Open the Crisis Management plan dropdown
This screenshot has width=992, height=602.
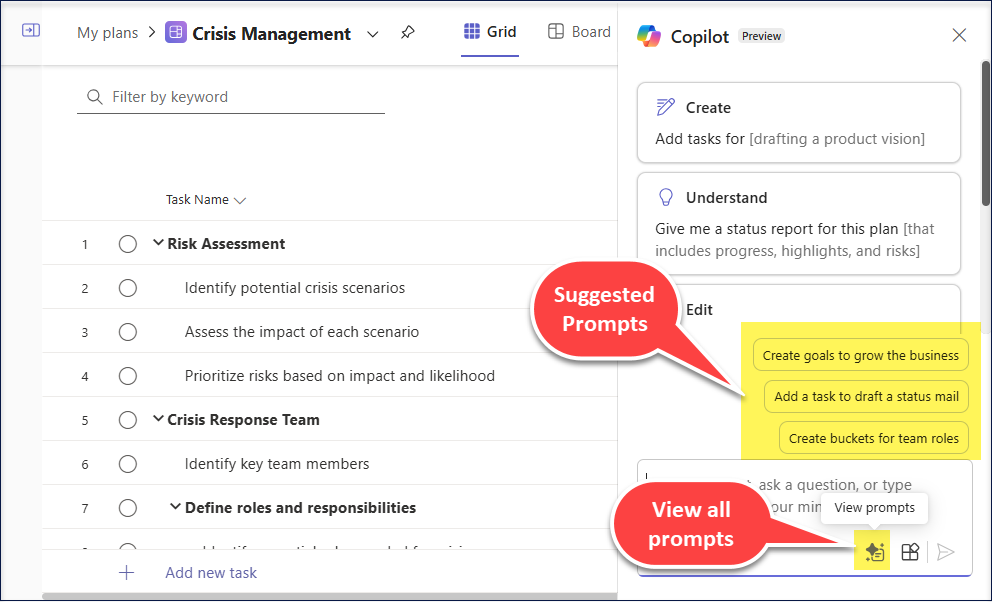pyautogui.click(x=373, y=34)
